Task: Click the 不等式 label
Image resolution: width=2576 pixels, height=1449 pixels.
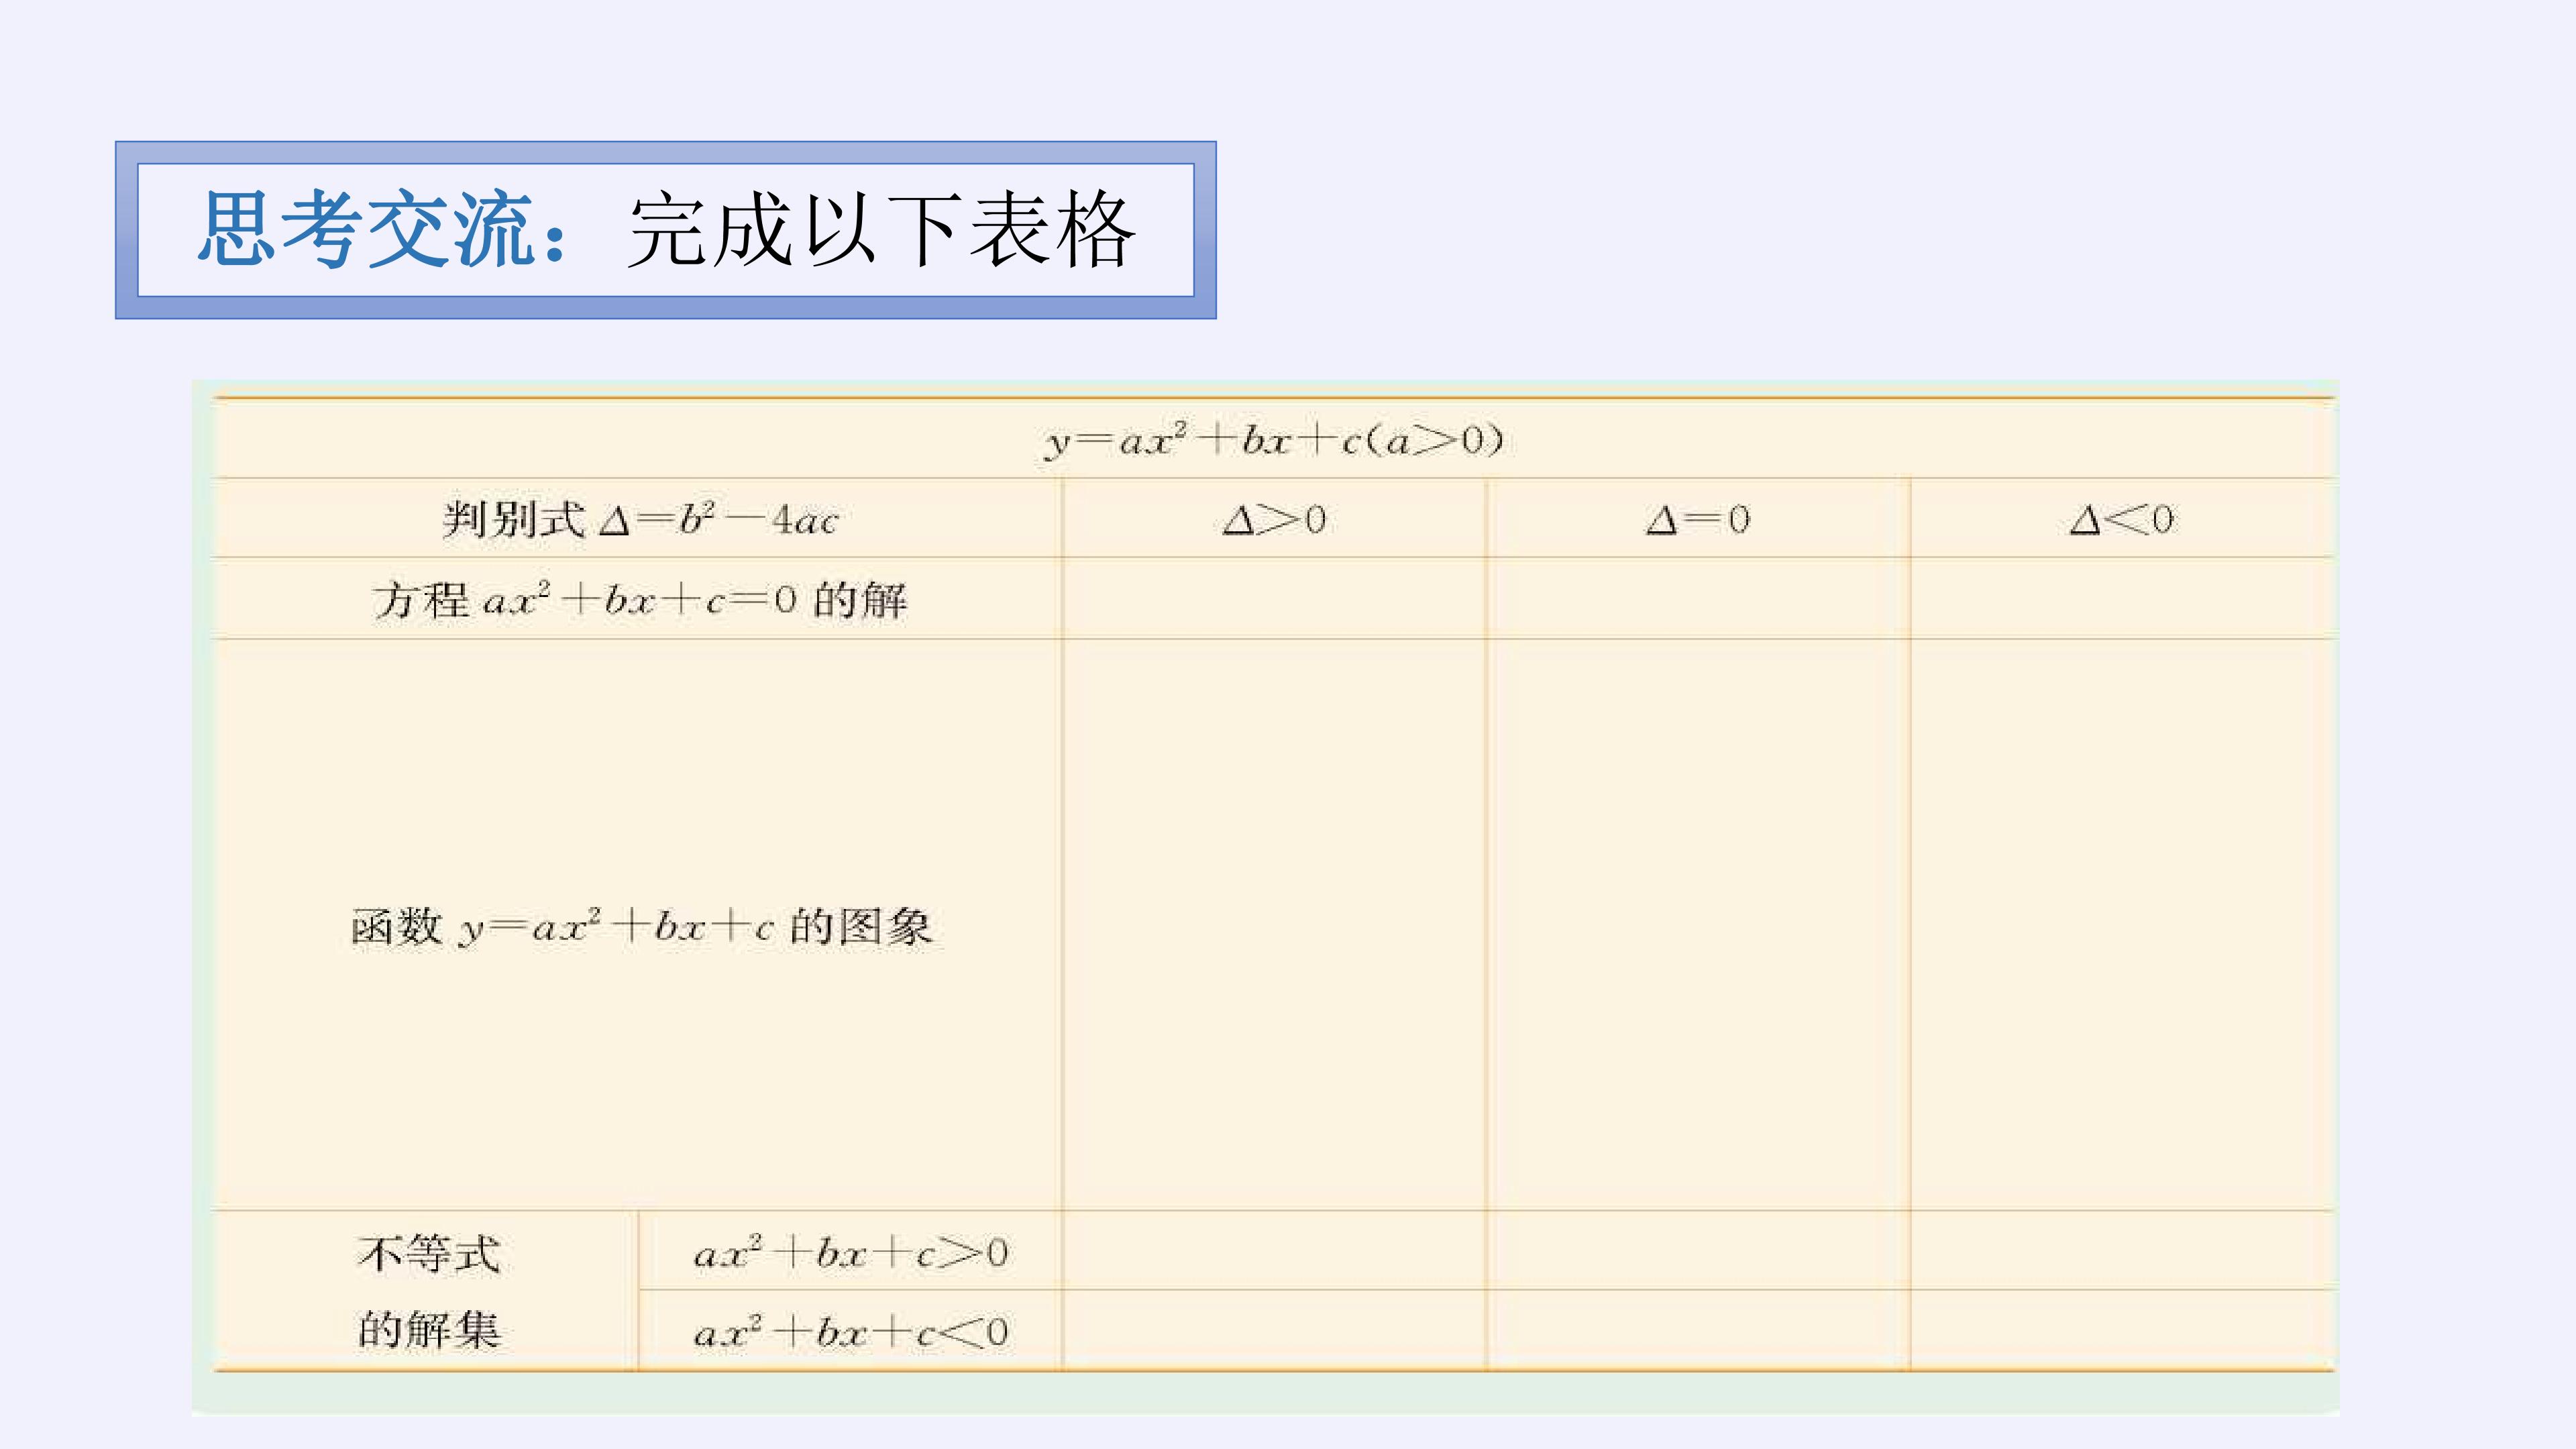Action: [x=429, y=1253]
